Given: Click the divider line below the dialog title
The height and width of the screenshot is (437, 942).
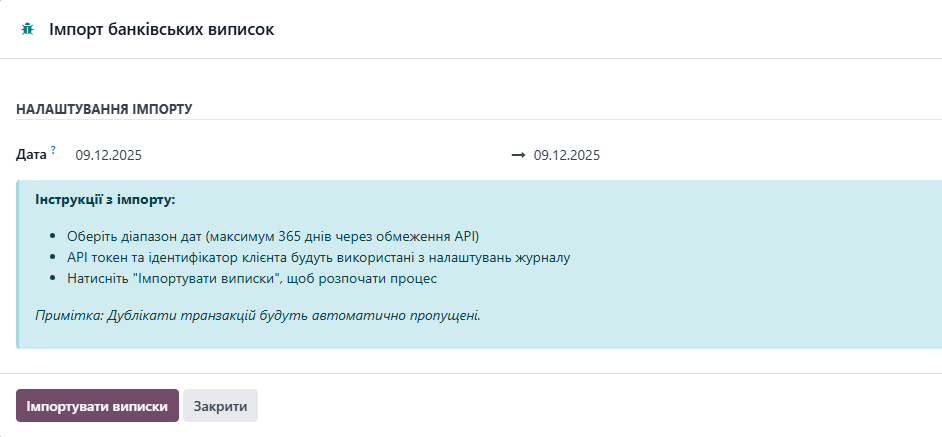Looking at the screenshot, I should click(471, 59).
